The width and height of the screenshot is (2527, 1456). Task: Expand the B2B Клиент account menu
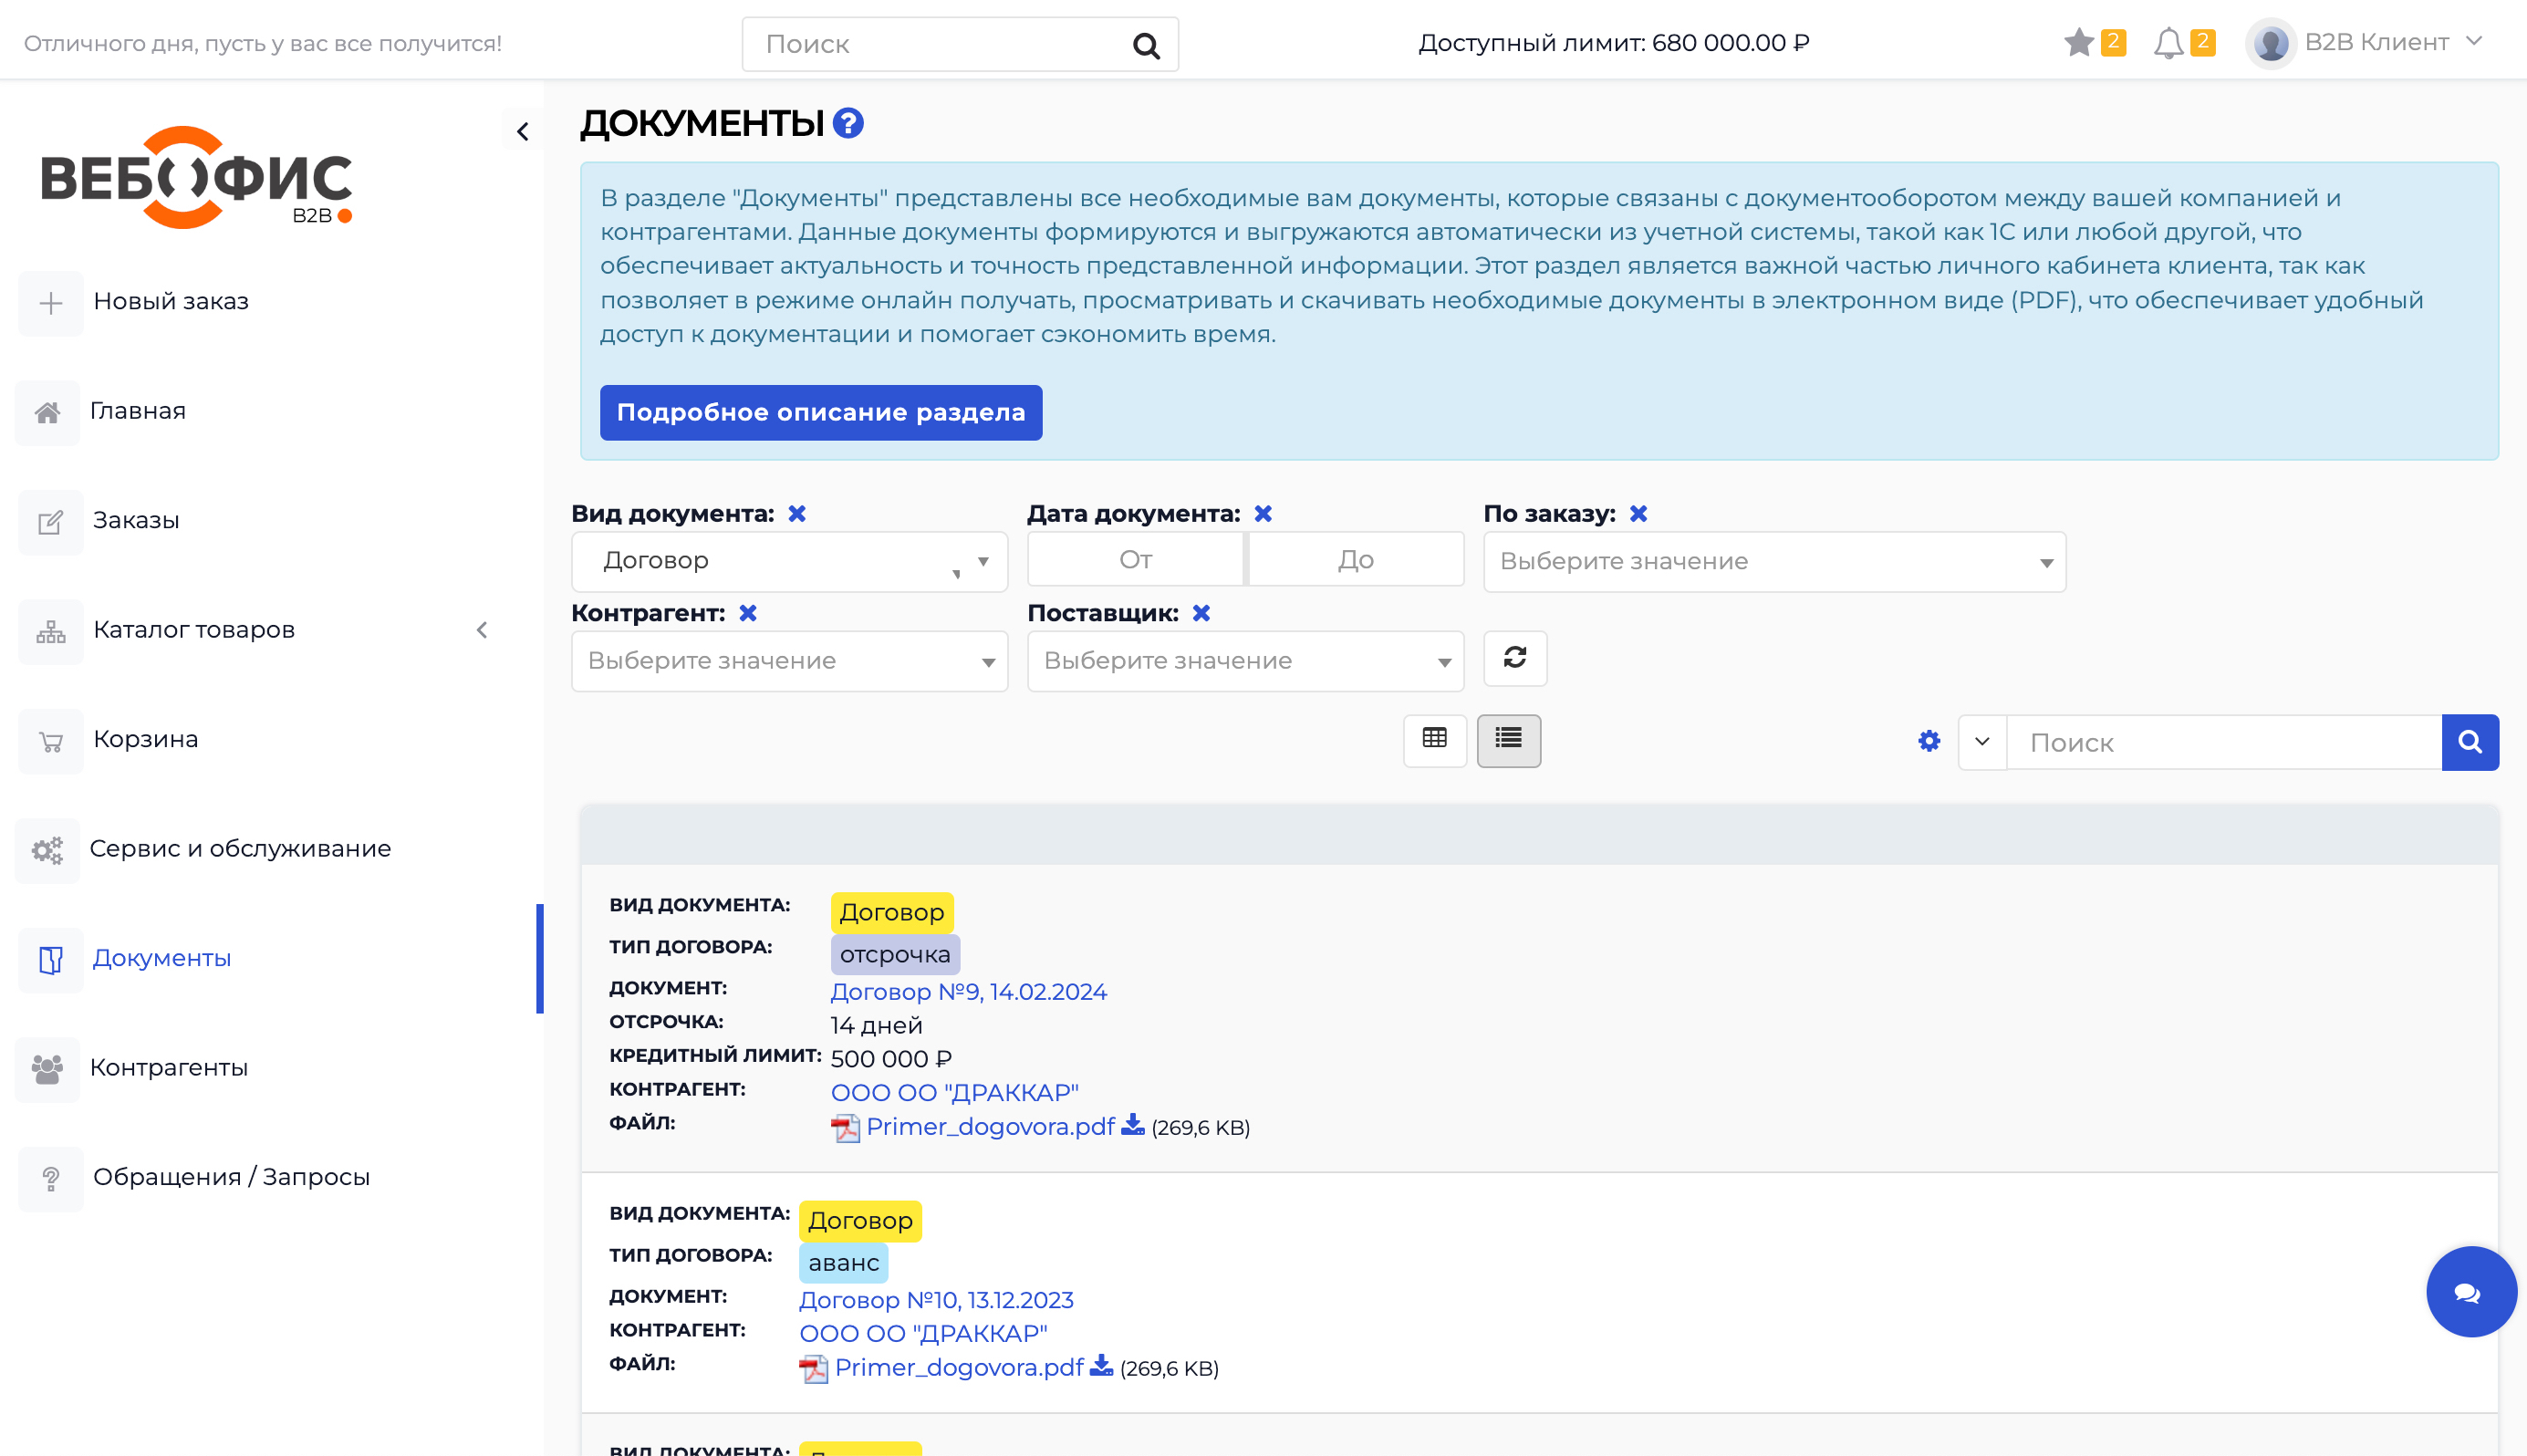pyautogui.click(x=2474, y=42)
